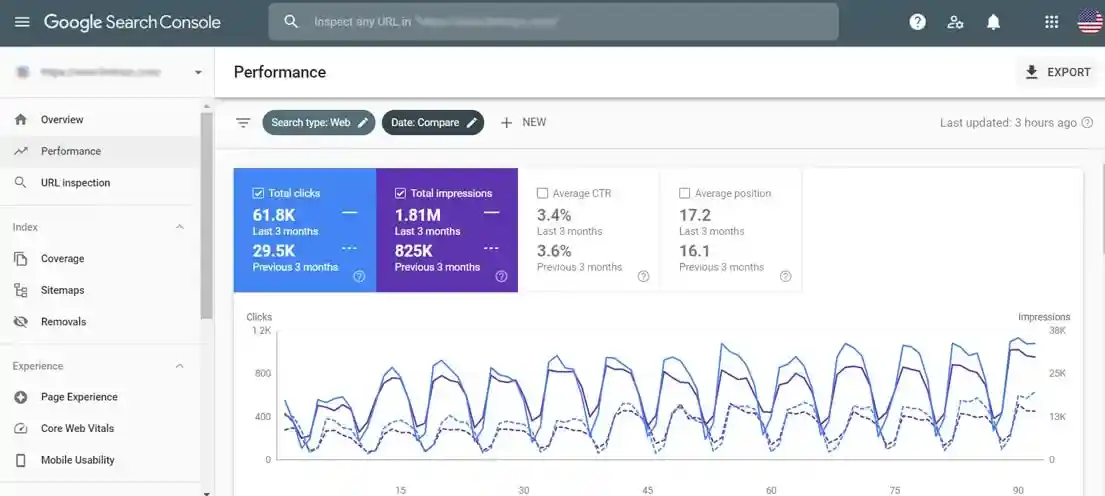Viewport: 1105px width, 496px height.
Task: Click the Help question mark icon
Action: tap(917, 22)
